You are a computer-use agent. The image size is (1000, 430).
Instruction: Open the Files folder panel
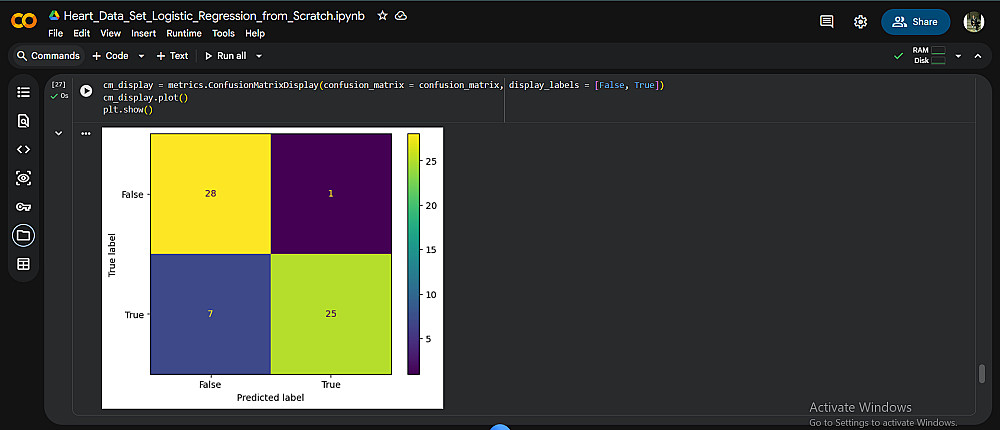click(24, 236)
